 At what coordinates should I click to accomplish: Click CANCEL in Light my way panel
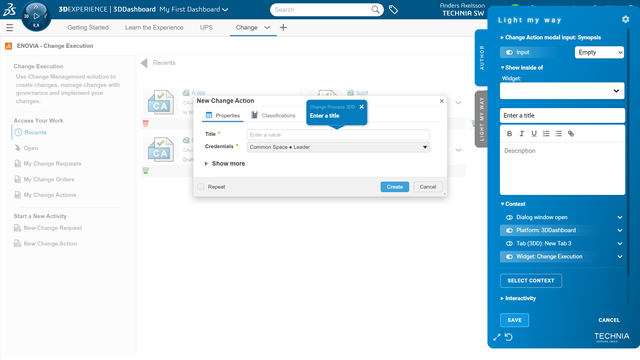click(609, 320)
